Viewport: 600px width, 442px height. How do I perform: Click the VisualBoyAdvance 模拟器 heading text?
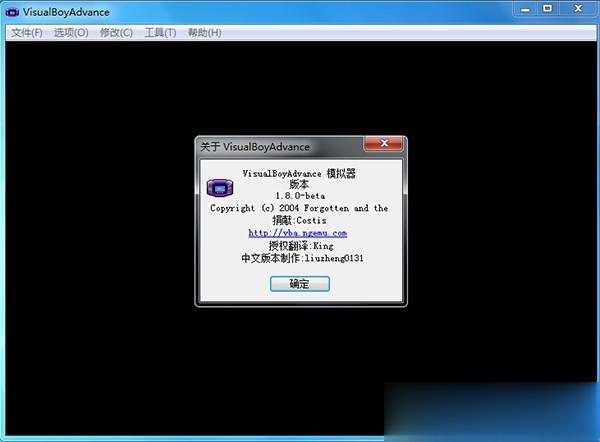coord(299,174)
